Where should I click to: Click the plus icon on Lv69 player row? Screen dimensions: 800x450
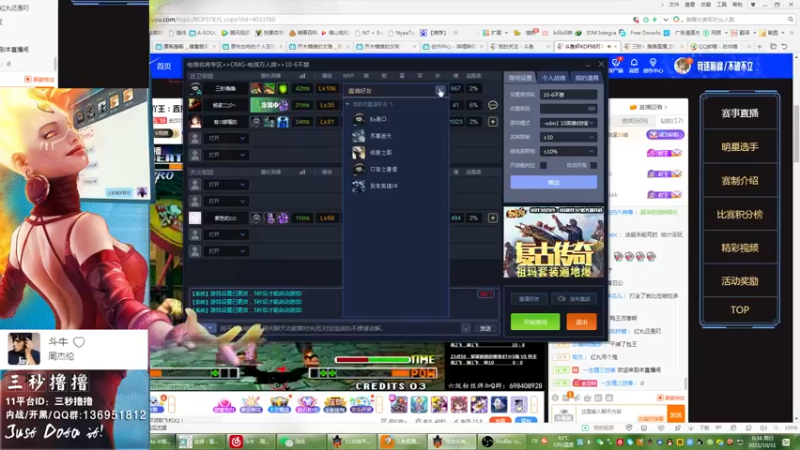click(492, 218)
